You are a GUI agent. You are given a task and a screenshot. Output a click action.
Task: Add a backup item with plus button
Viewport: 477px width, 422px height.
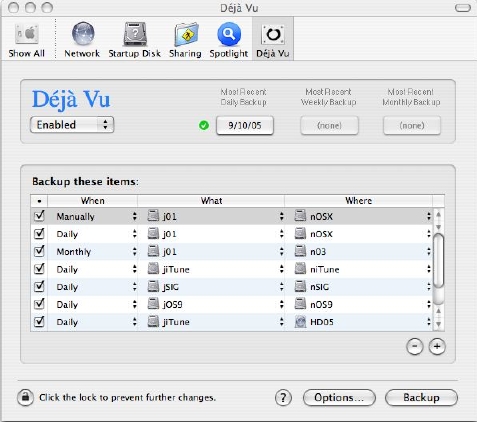tap(437, 347)
